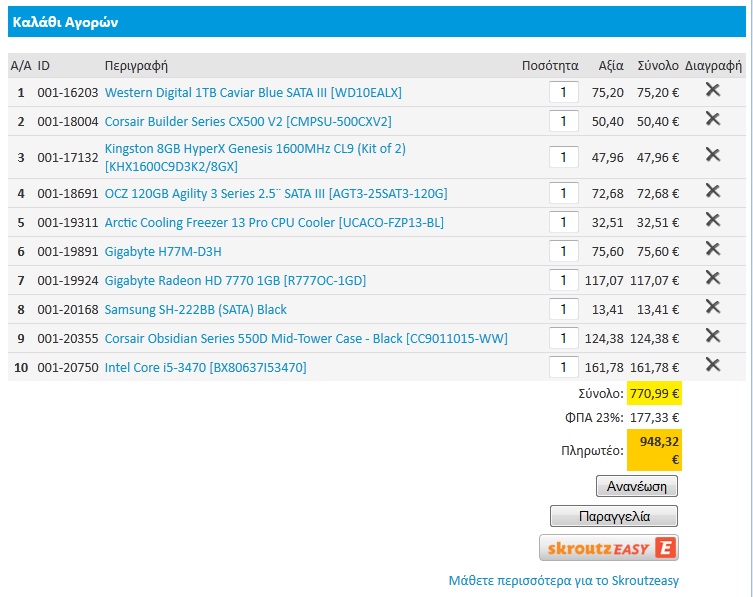Open Samsung SH-222BB (SATA) Black link
The width and height of the screenshot is (753, 597).
click(x=195, y=309)
